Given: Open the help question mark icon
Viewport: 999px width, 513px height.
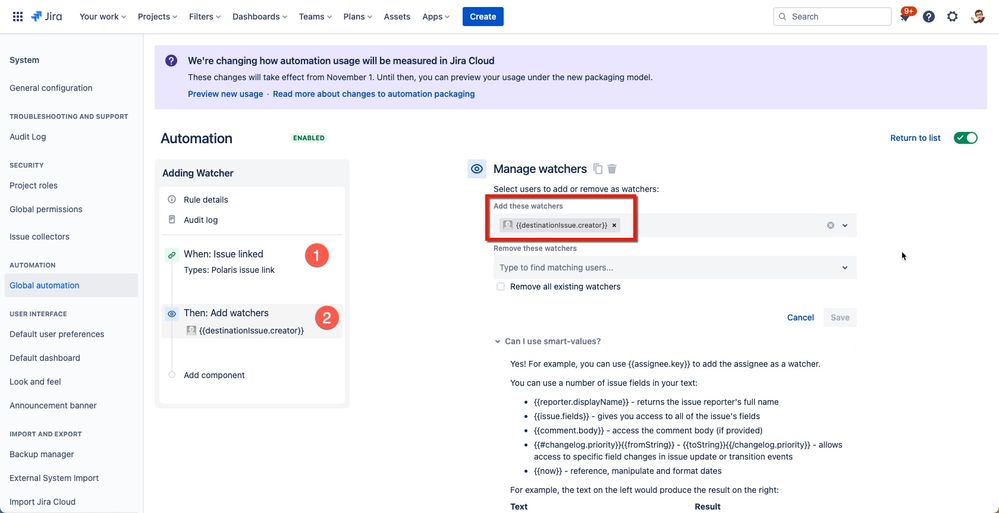Looking at the screenshot, I should [x=929, y=17].
